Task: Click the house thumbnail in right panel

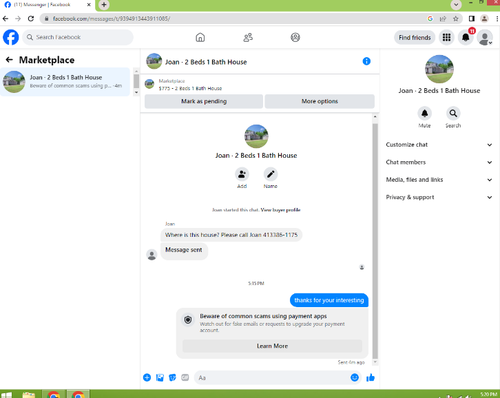Action: click(x=439, y=69)
